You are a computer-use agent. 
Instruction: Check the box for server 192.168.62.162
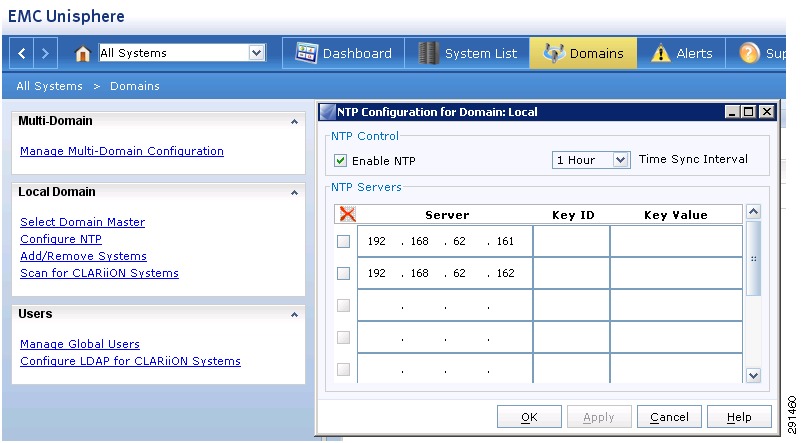click(343, 273)
